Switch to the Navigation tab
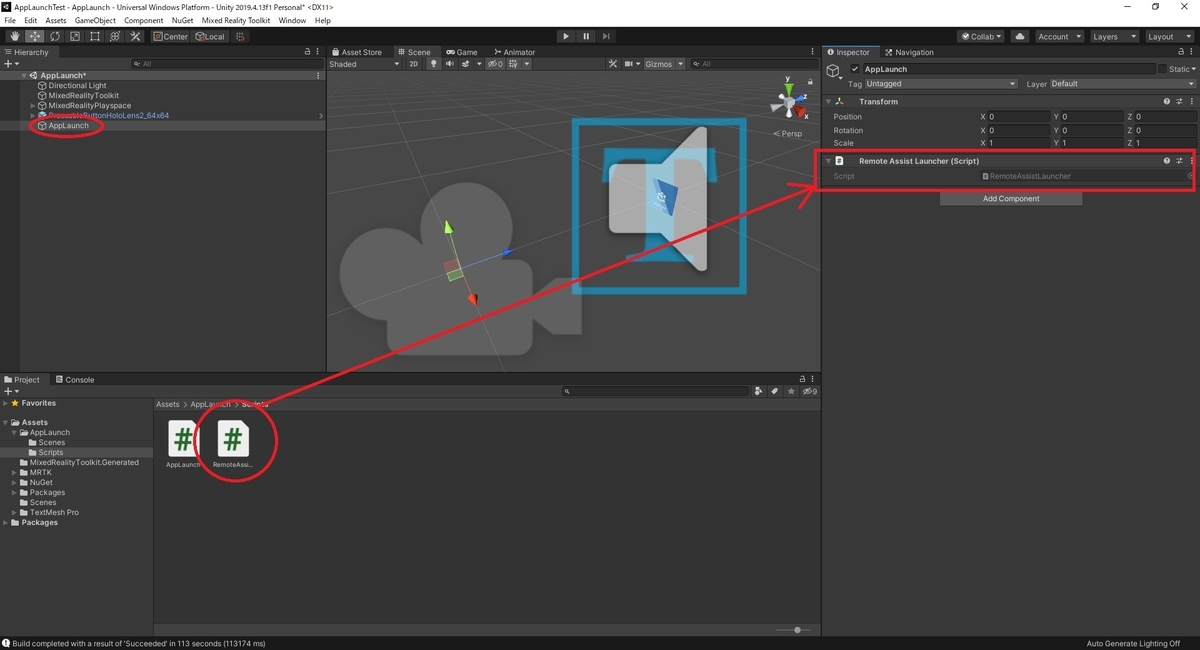Screen dimensions: 1200x650 click(909, 52)
